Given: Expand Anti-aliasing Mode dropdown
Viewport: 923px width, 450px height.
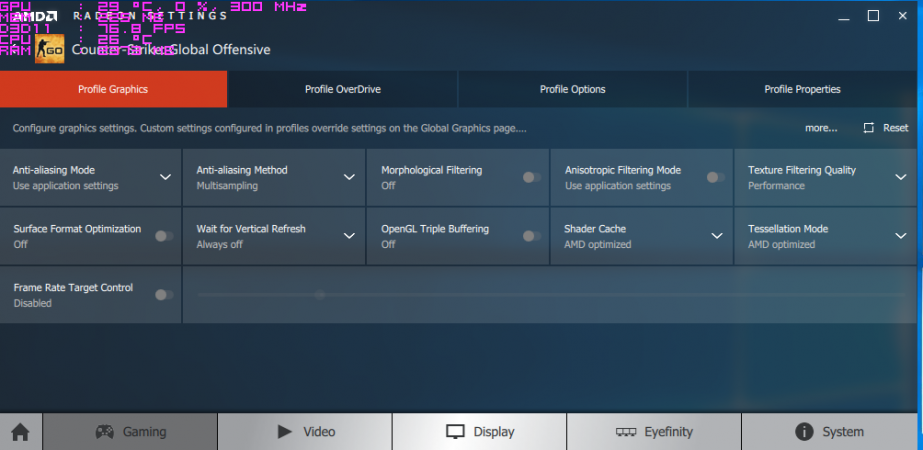Looking at the screenshot, I should pos(165,177).
